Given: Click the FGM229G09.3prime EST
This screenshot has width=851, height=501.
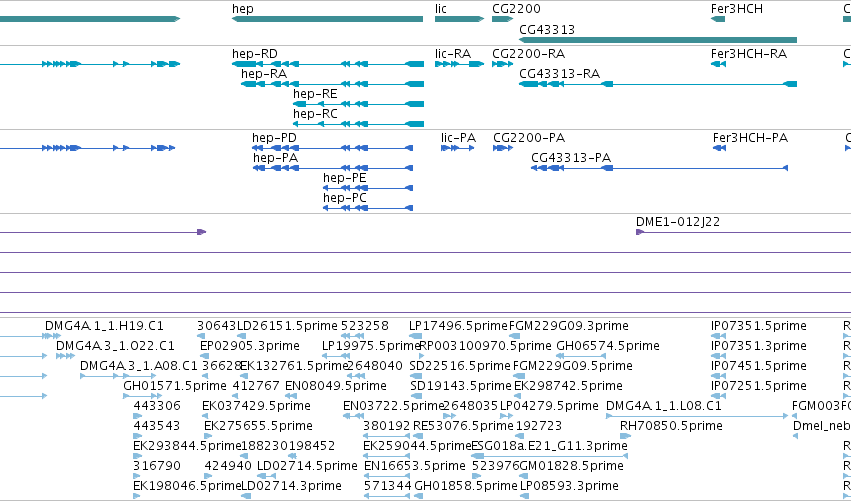Looking at the screenshot, I should pyautogui.click(x=513, y=336).
